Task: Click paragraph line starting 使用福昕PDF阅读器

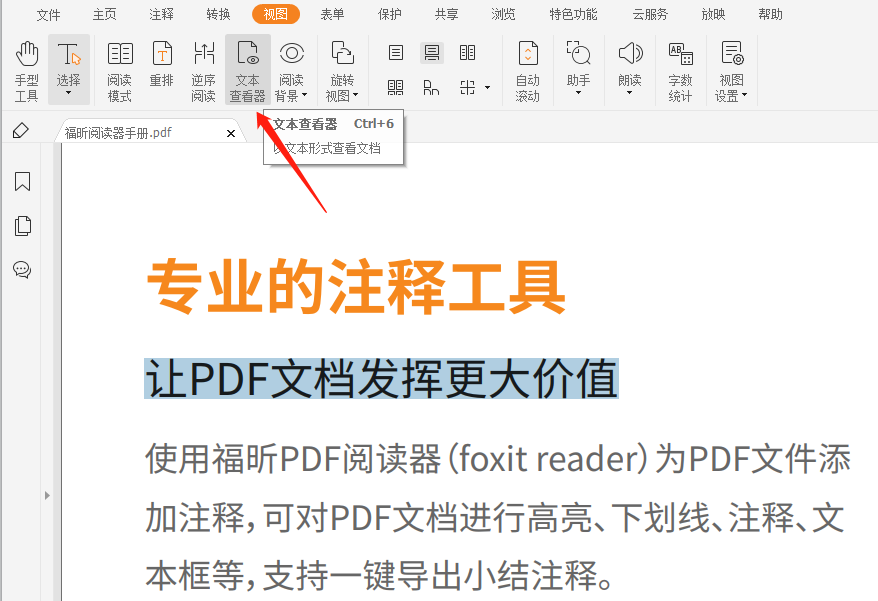Action: click(498, 459)
